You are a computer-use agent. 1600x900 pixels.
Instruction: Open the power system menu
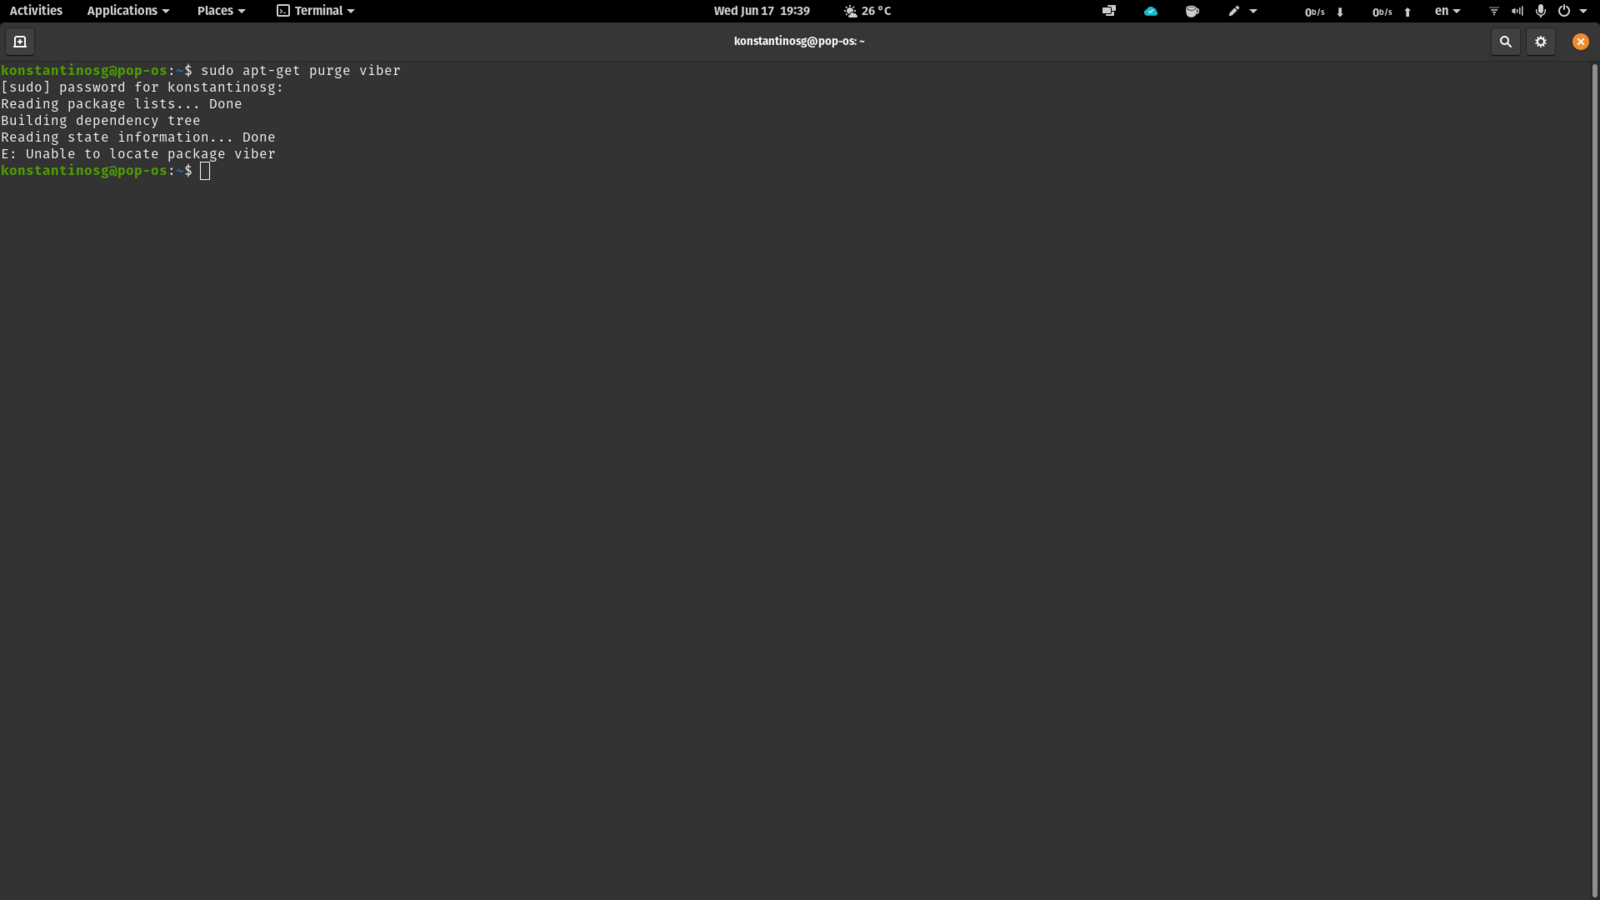tap(1572, 11)
